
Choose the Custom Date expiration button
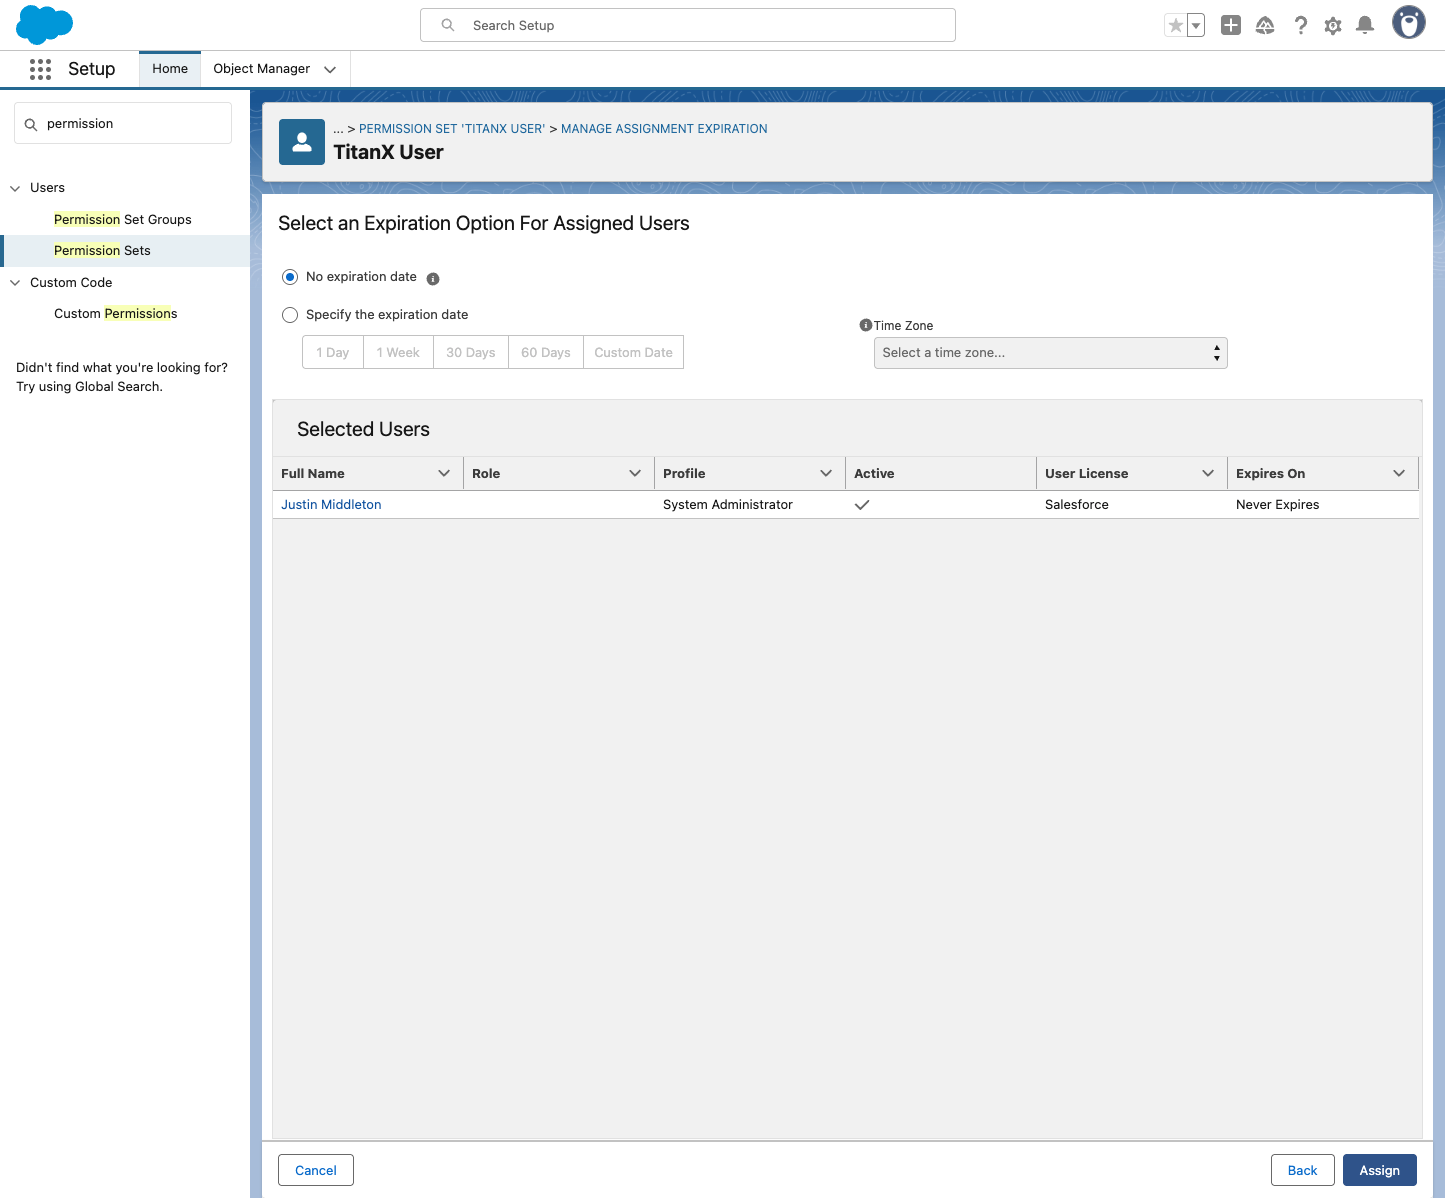[633, 352]
